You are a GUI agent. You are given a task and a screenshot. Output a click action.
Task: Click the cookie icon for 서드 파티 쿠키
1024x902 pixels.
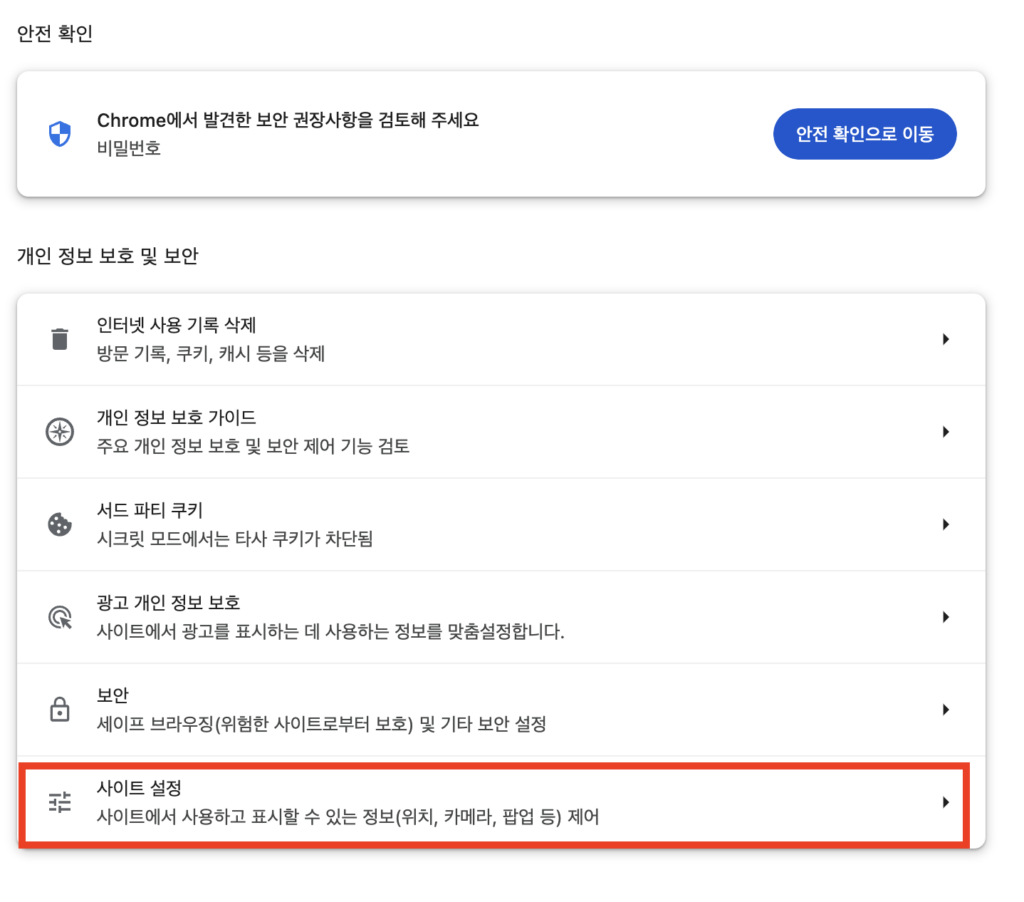click(61, 524)
